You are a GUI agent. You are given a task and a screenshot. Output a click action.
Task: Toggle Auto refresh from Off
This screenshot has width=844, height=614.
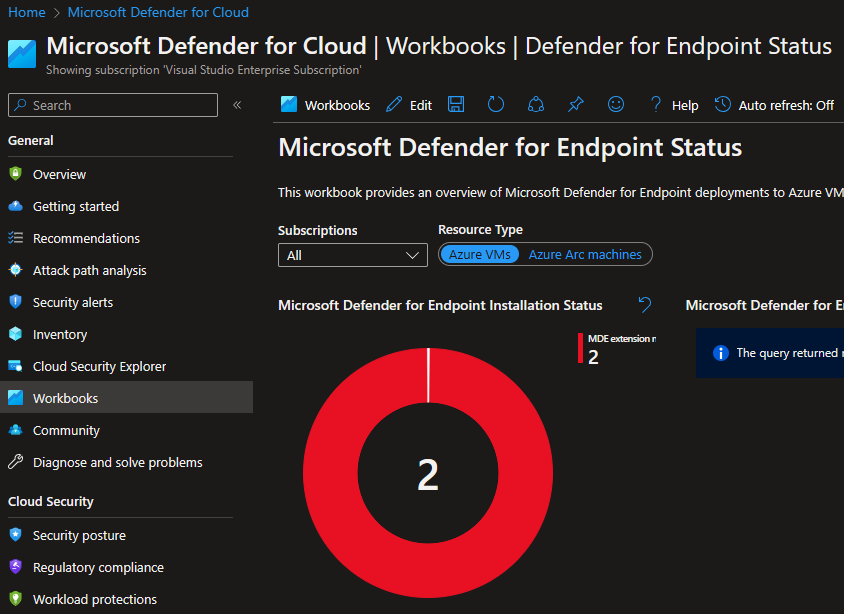[774, 104]
